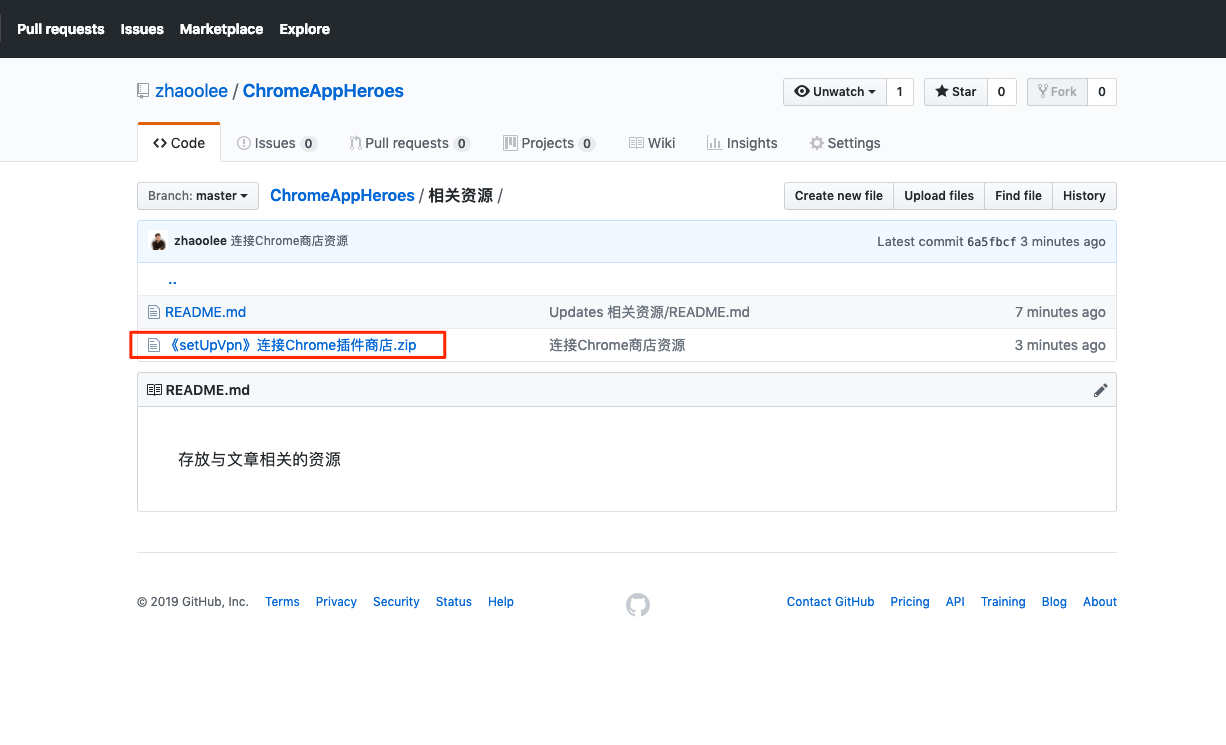Open API footer link

955,602
